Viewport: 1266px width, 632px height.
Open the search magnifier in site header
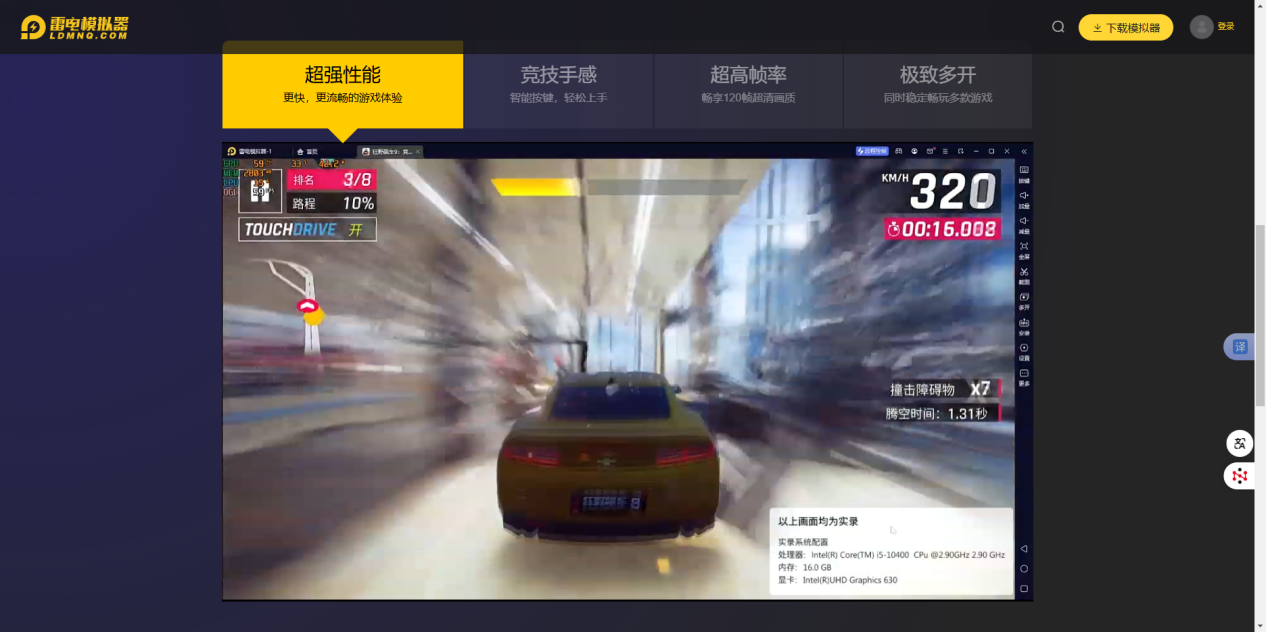(x=1058, y=27)
